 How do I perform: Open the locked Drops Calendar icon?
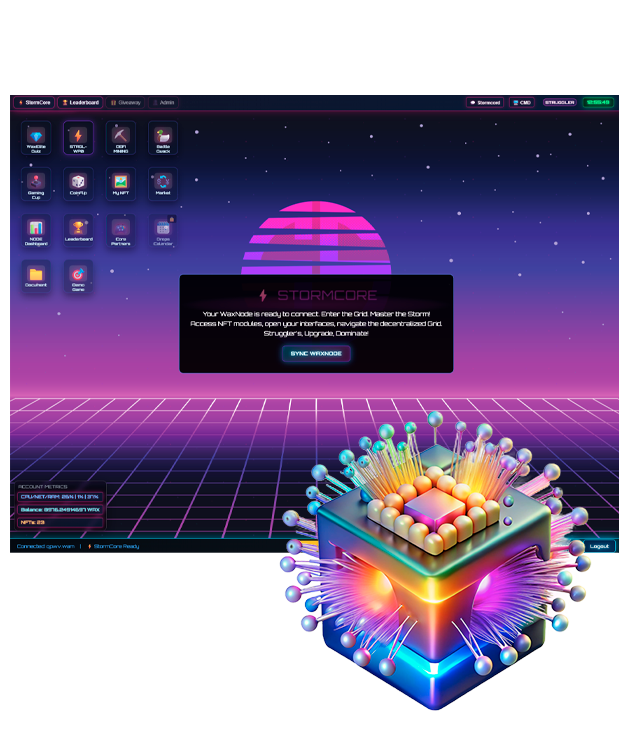click(x=163, y=230)
